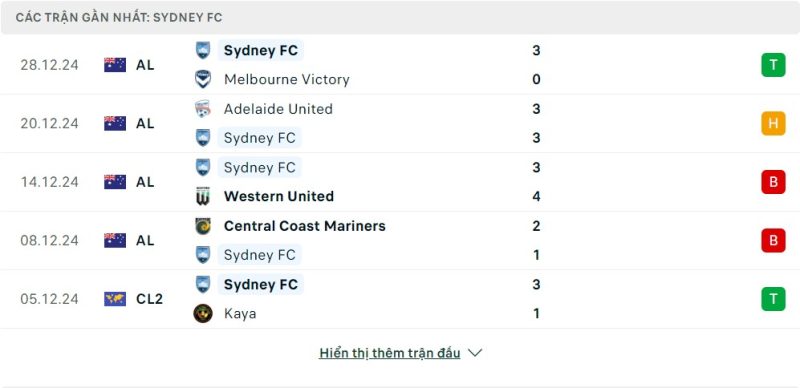800x388 pixels.
Task: Click the Central Coast Mariners crest
Action: coord(203,226)
